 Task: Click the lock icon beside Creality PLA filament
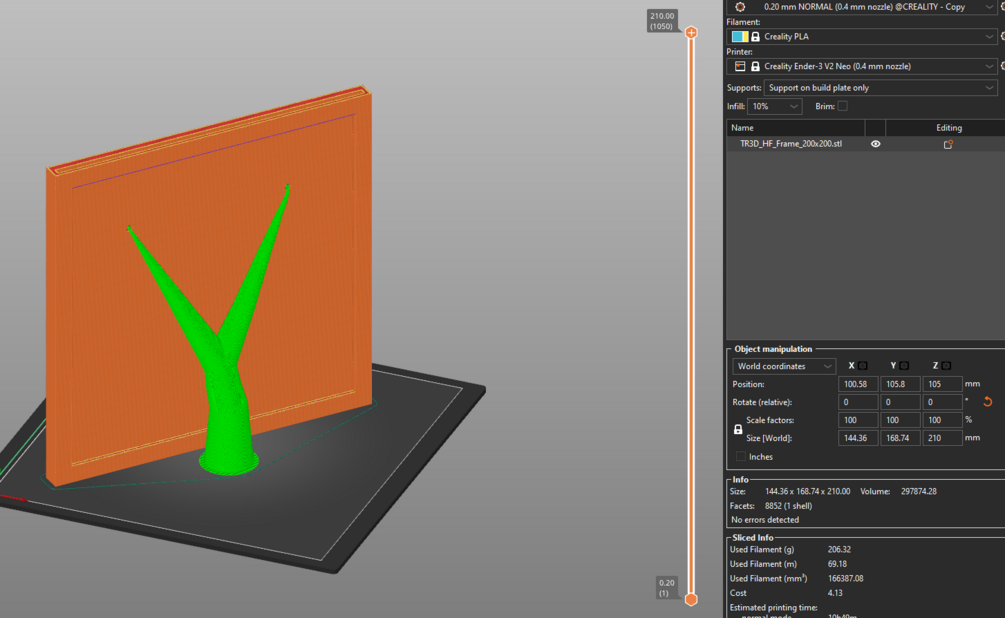pyautogui.click(x=756, y=36)
